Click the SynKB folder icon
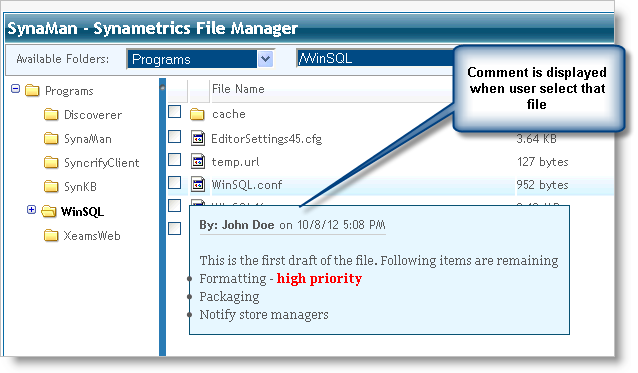This screenshot has height=373, width=638. coord(51,187)
